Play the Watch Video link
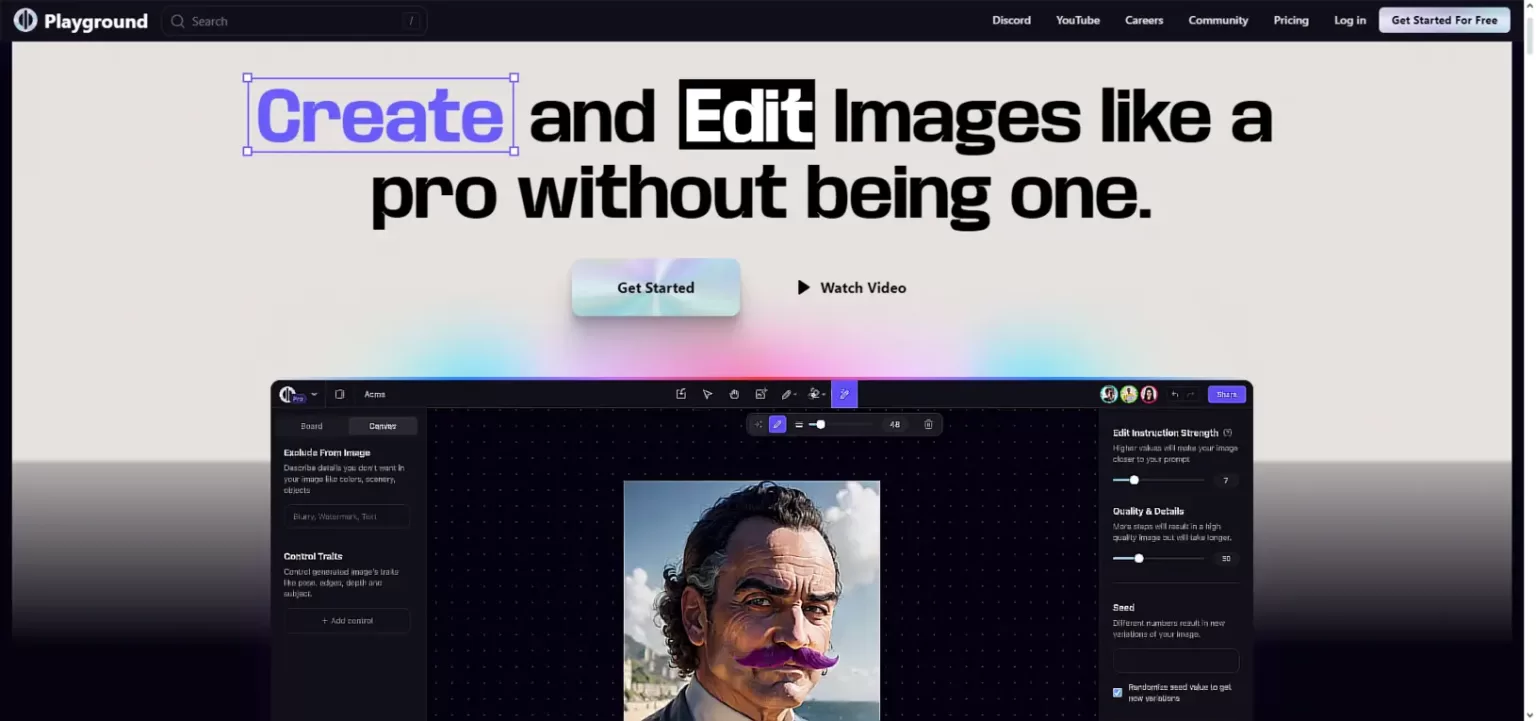 (x=851, y=287)
